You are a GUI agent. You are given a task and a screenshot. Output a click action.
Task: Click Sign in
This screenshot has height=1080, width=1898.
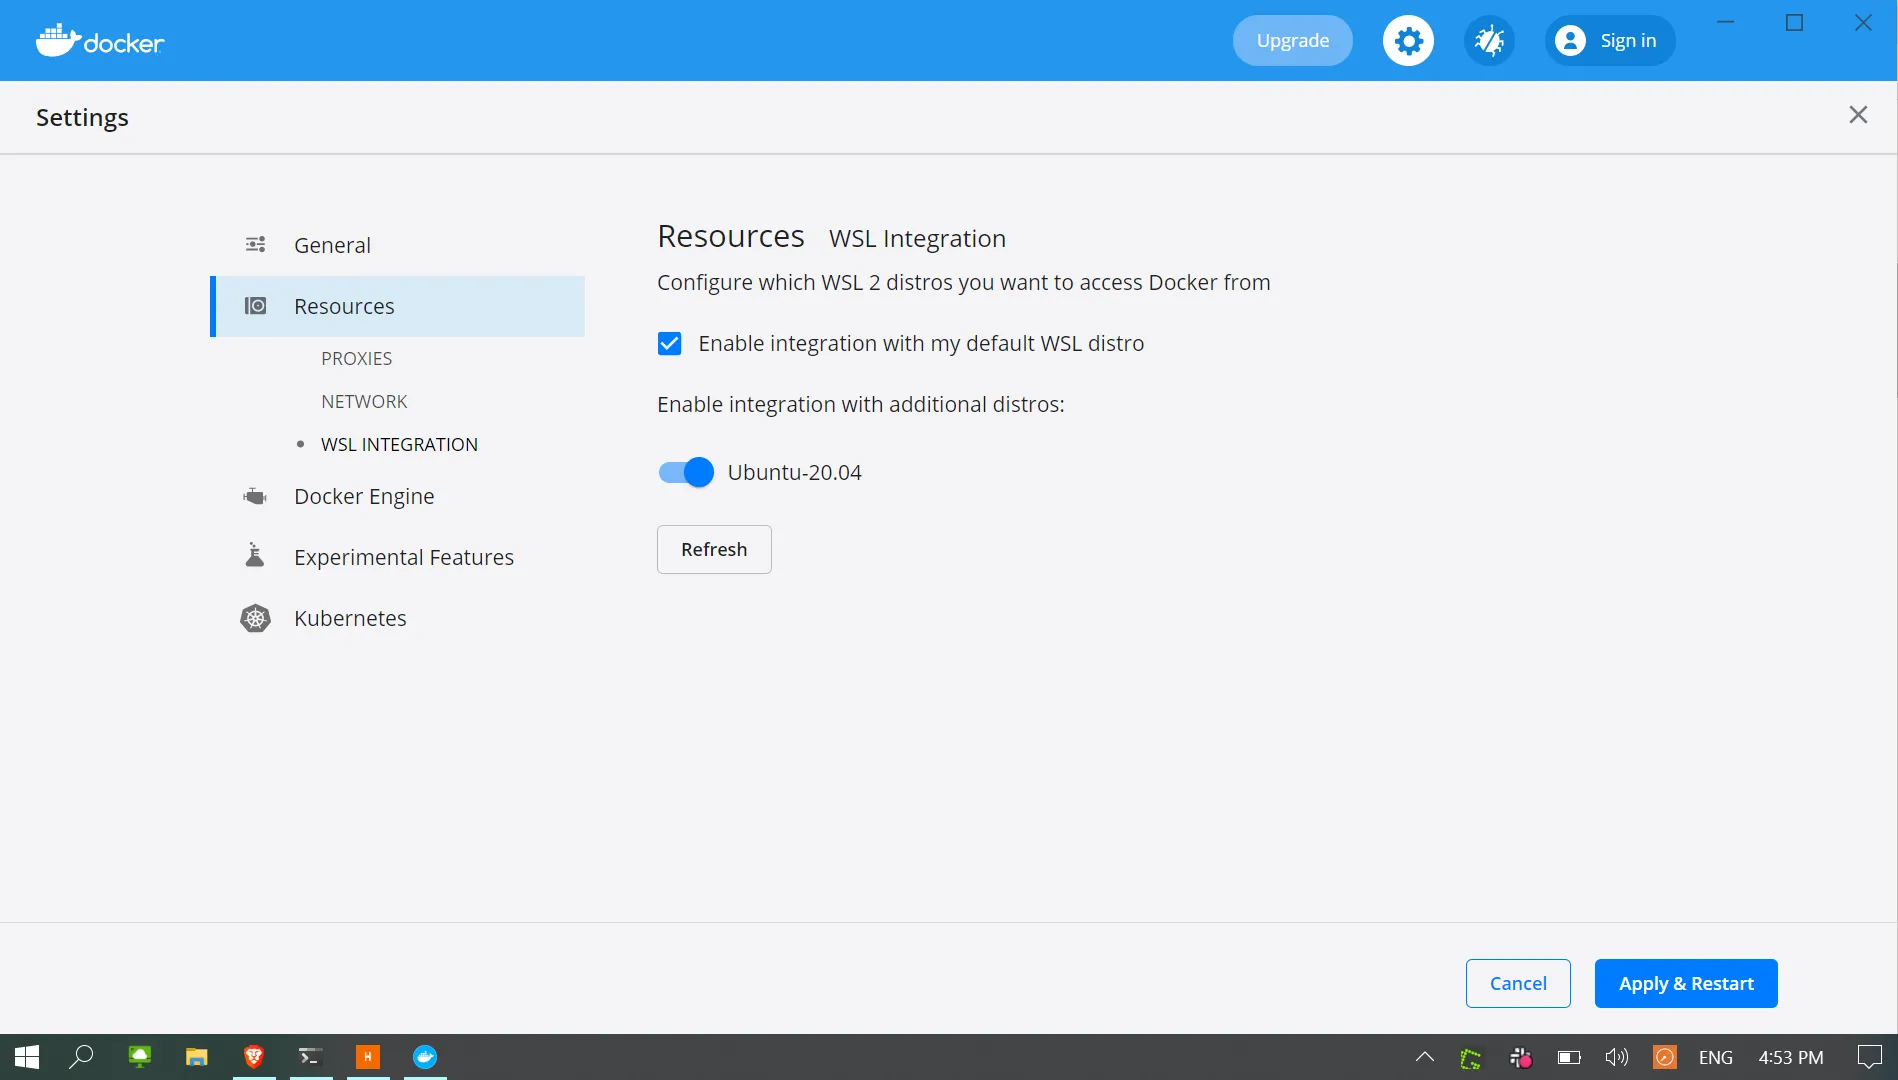click(x=1610, y=41)
